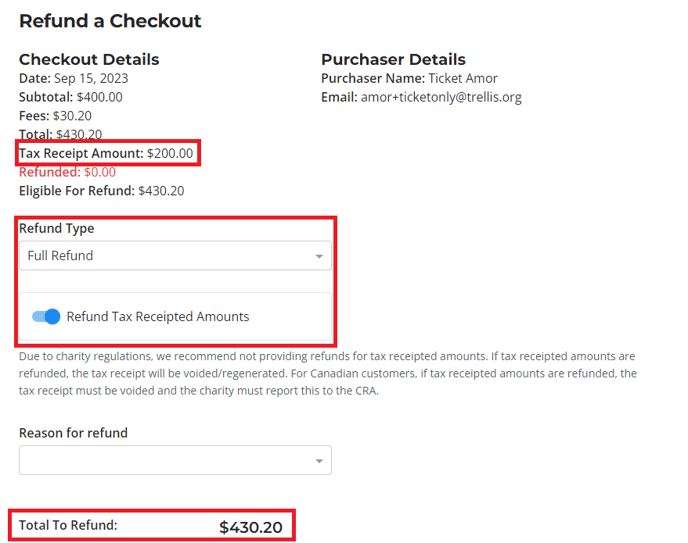This screenshot has height=543, width=688.
Task: Click the Checkout Details section heading
Action: click(x=89, y=59)
